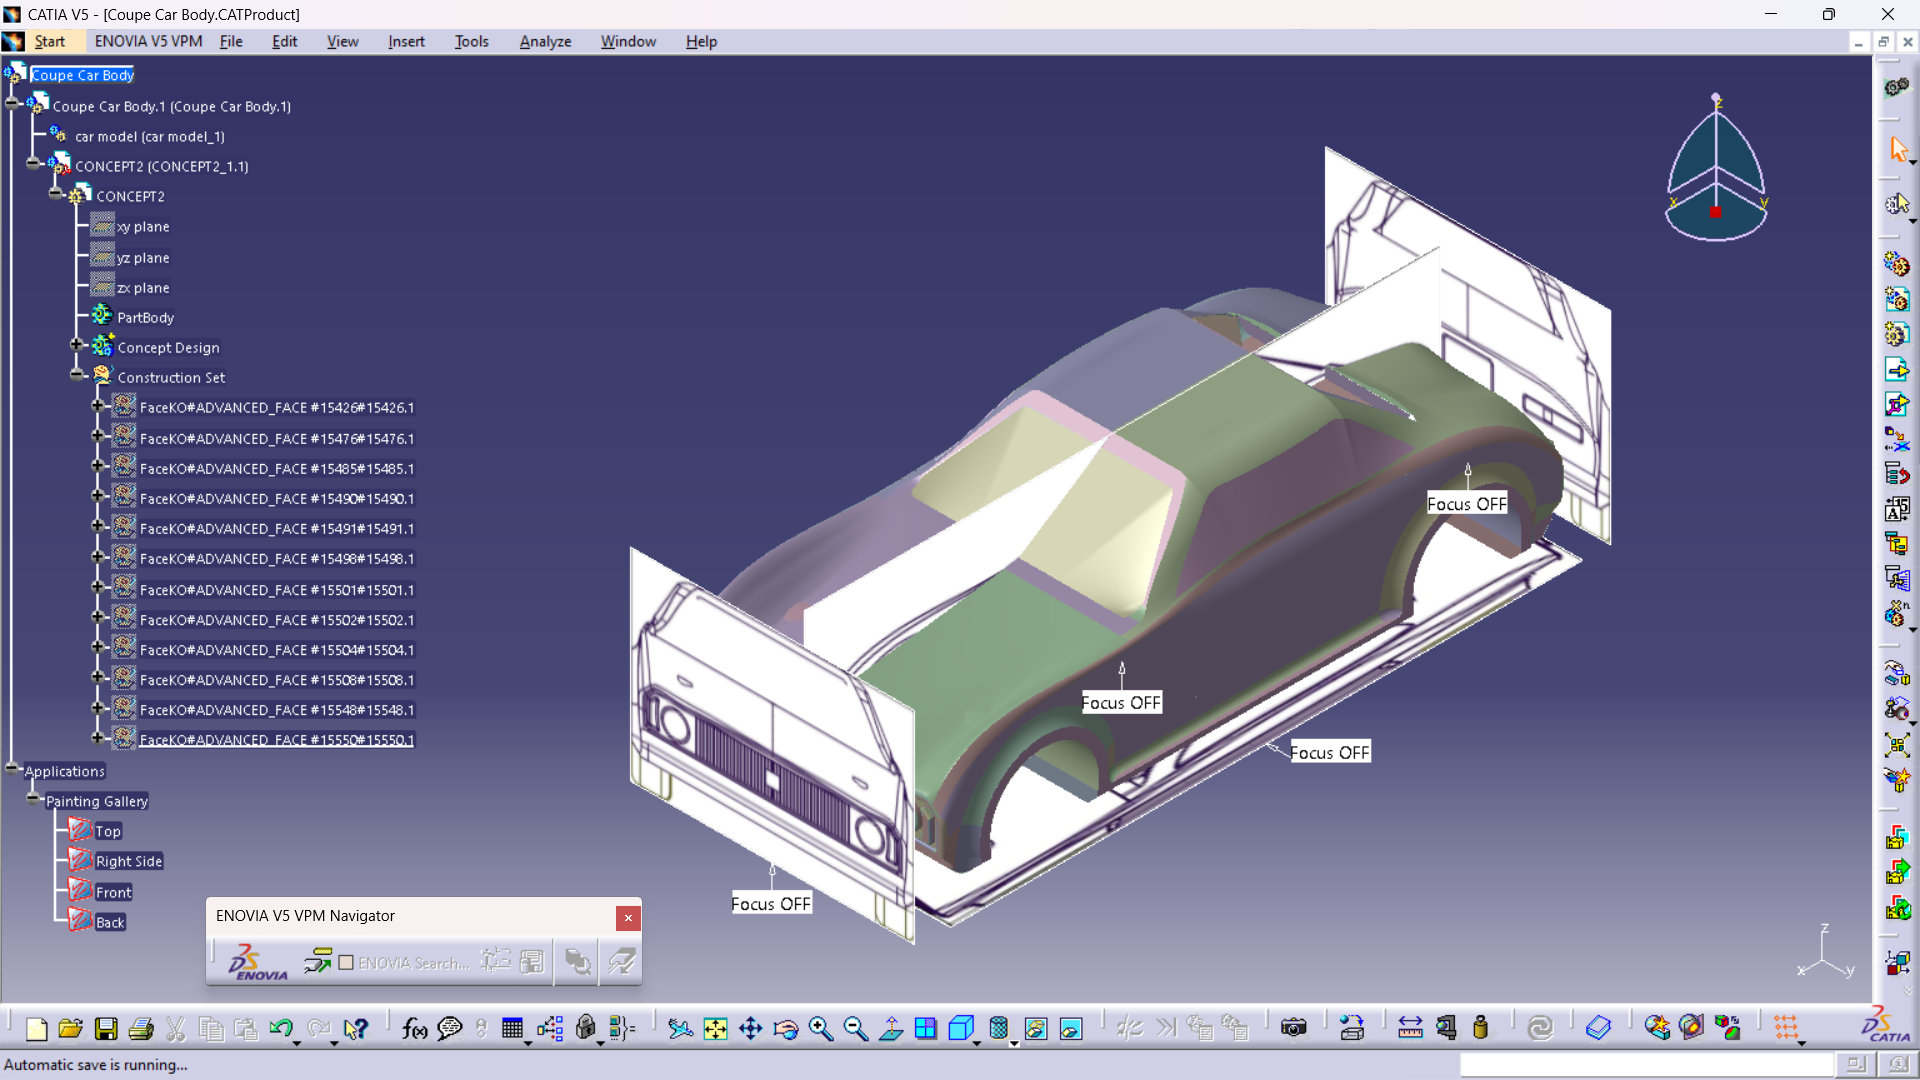The width and height of the screenshot is (1920, 1080).
Task: Collapse the Coupe Car Body.1 tree node
Action: pyautogui.click(x=13, y=103)
